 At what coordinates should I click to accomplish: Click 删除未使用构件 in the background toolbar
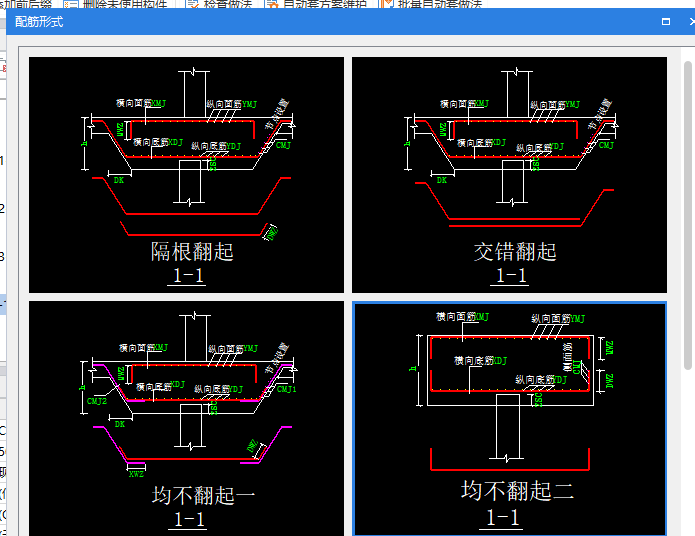116,4
